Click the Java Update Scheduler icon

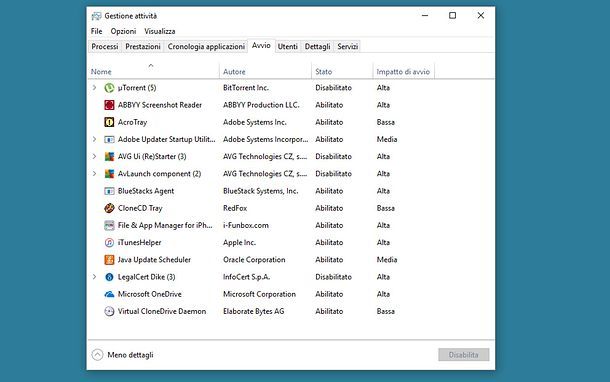109,259
